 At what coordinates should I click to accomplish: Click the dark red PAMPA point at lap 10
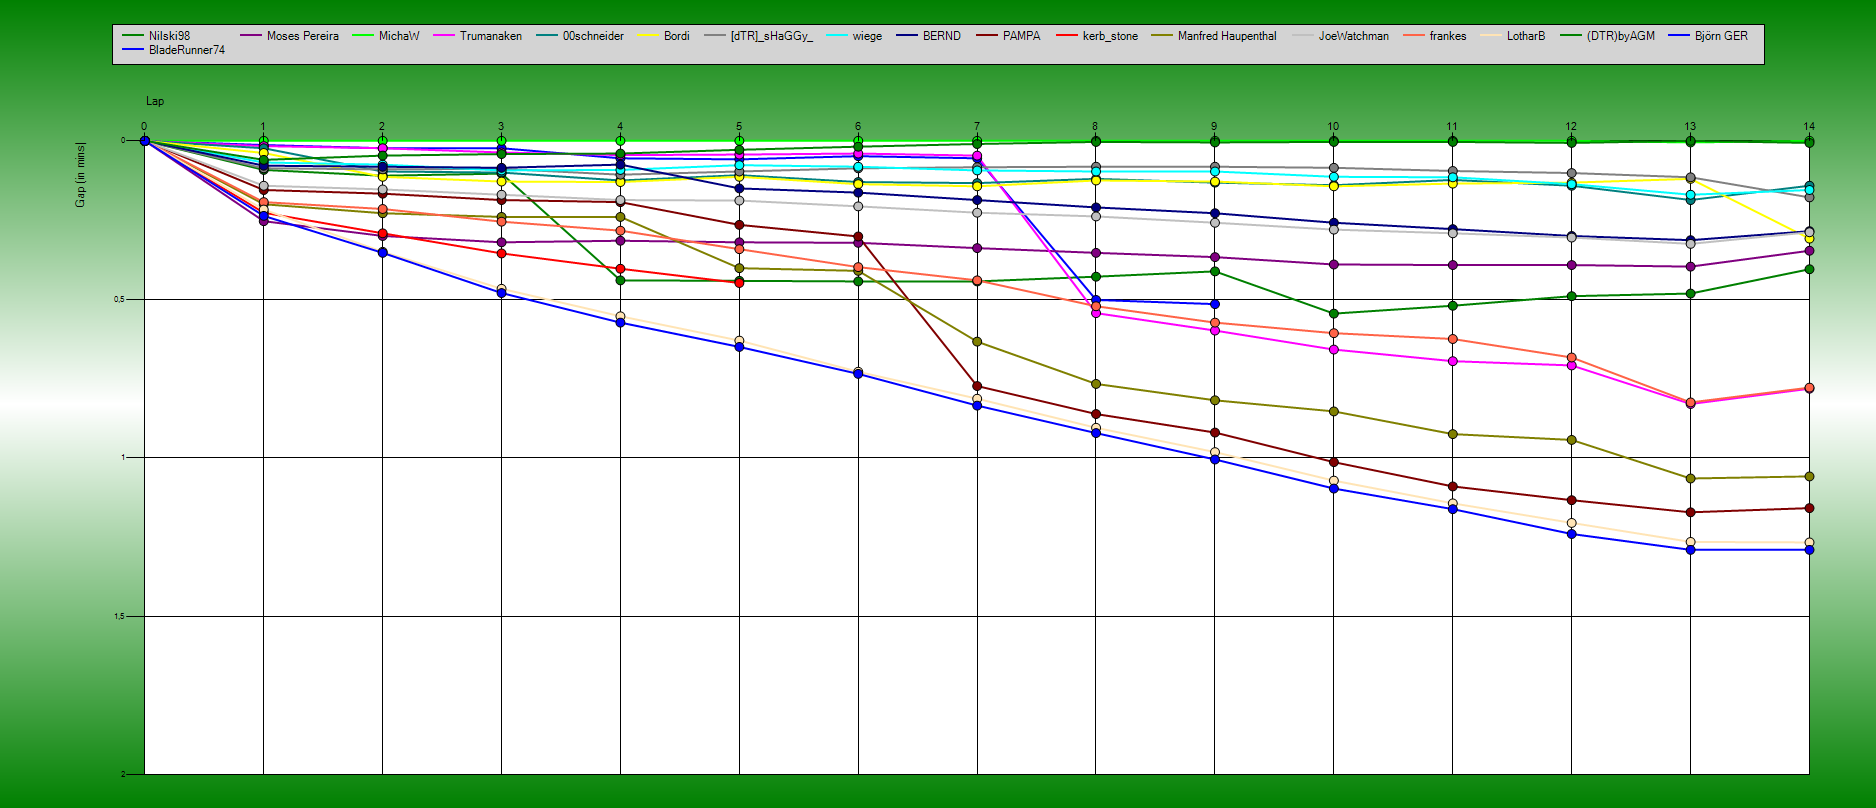click(1333, 462)
